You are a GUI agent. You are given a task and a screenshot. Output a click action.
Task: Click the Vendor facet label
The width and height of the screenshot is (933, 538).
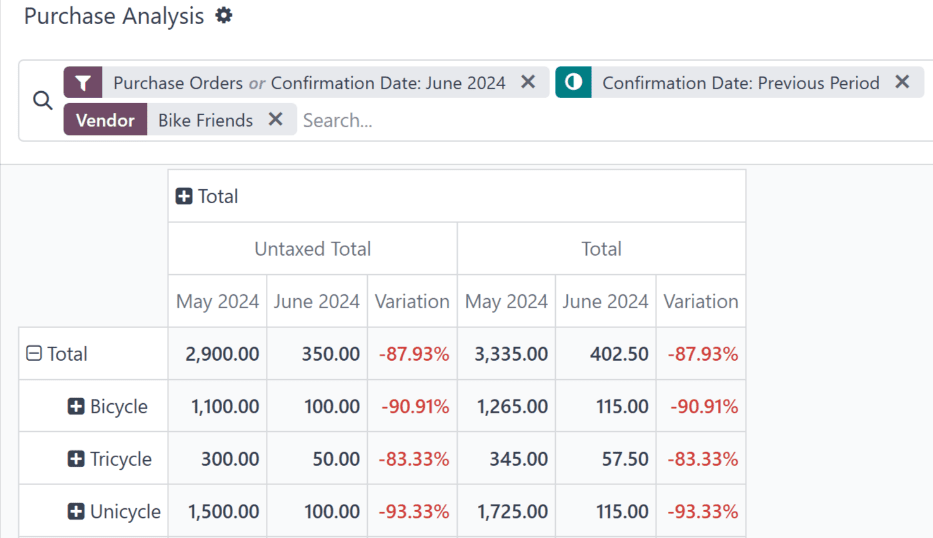(105, 120)
